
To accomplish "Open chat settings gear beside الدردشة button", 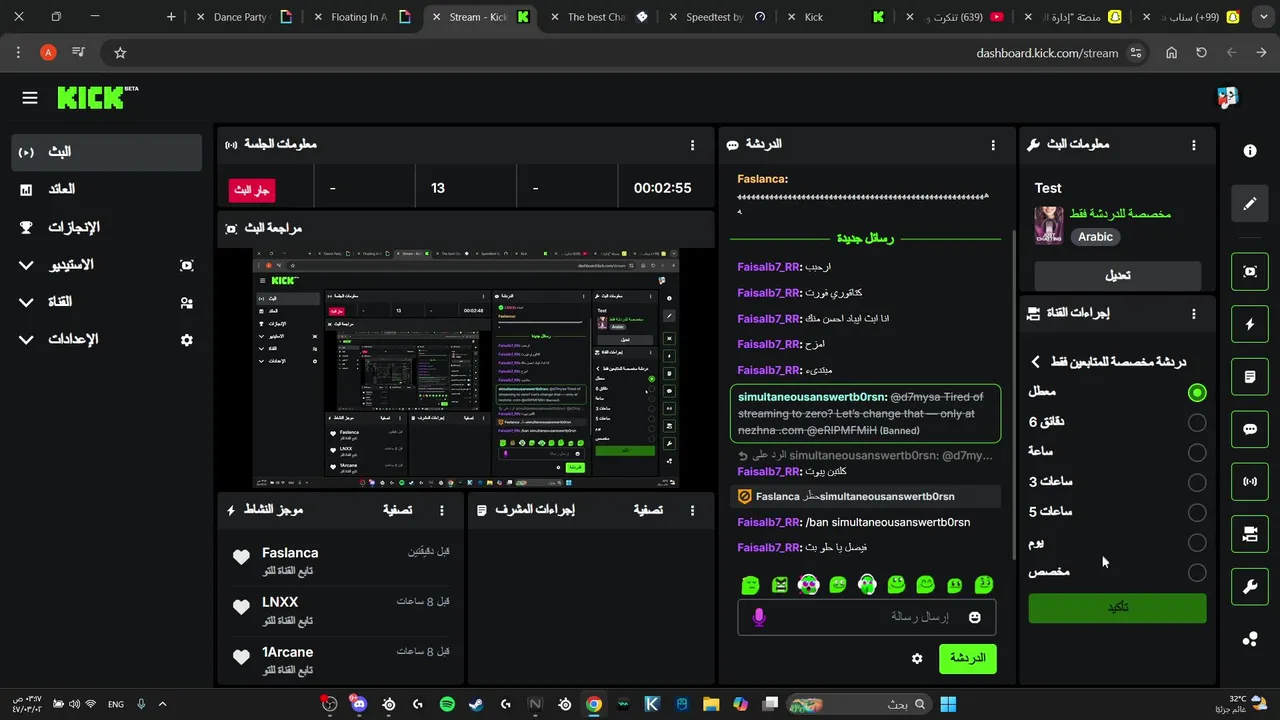I will point(917,658).
